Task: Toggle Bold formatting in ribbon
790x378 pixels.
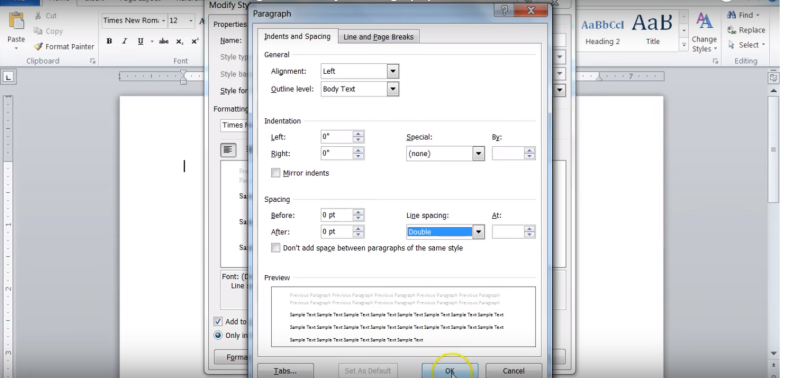Action: [109, 41]
